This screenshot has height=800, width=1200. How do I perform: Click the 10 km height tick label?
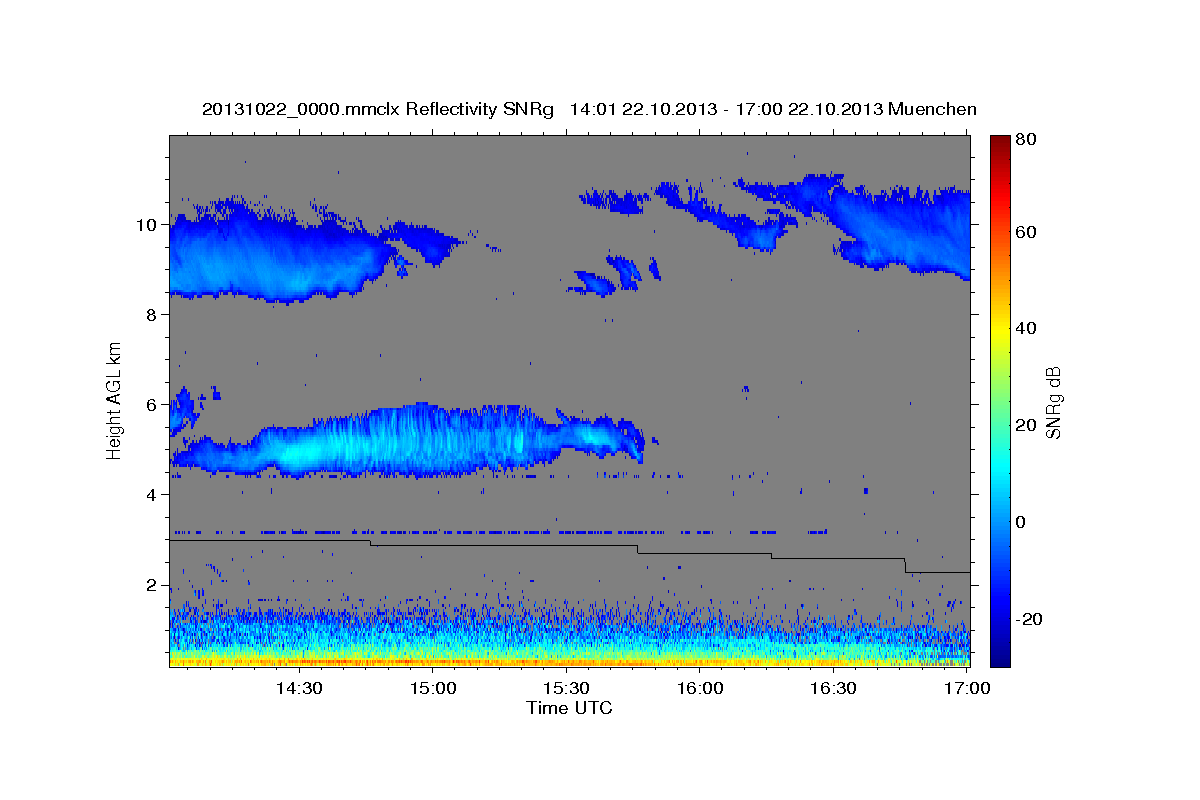[147, 224]
